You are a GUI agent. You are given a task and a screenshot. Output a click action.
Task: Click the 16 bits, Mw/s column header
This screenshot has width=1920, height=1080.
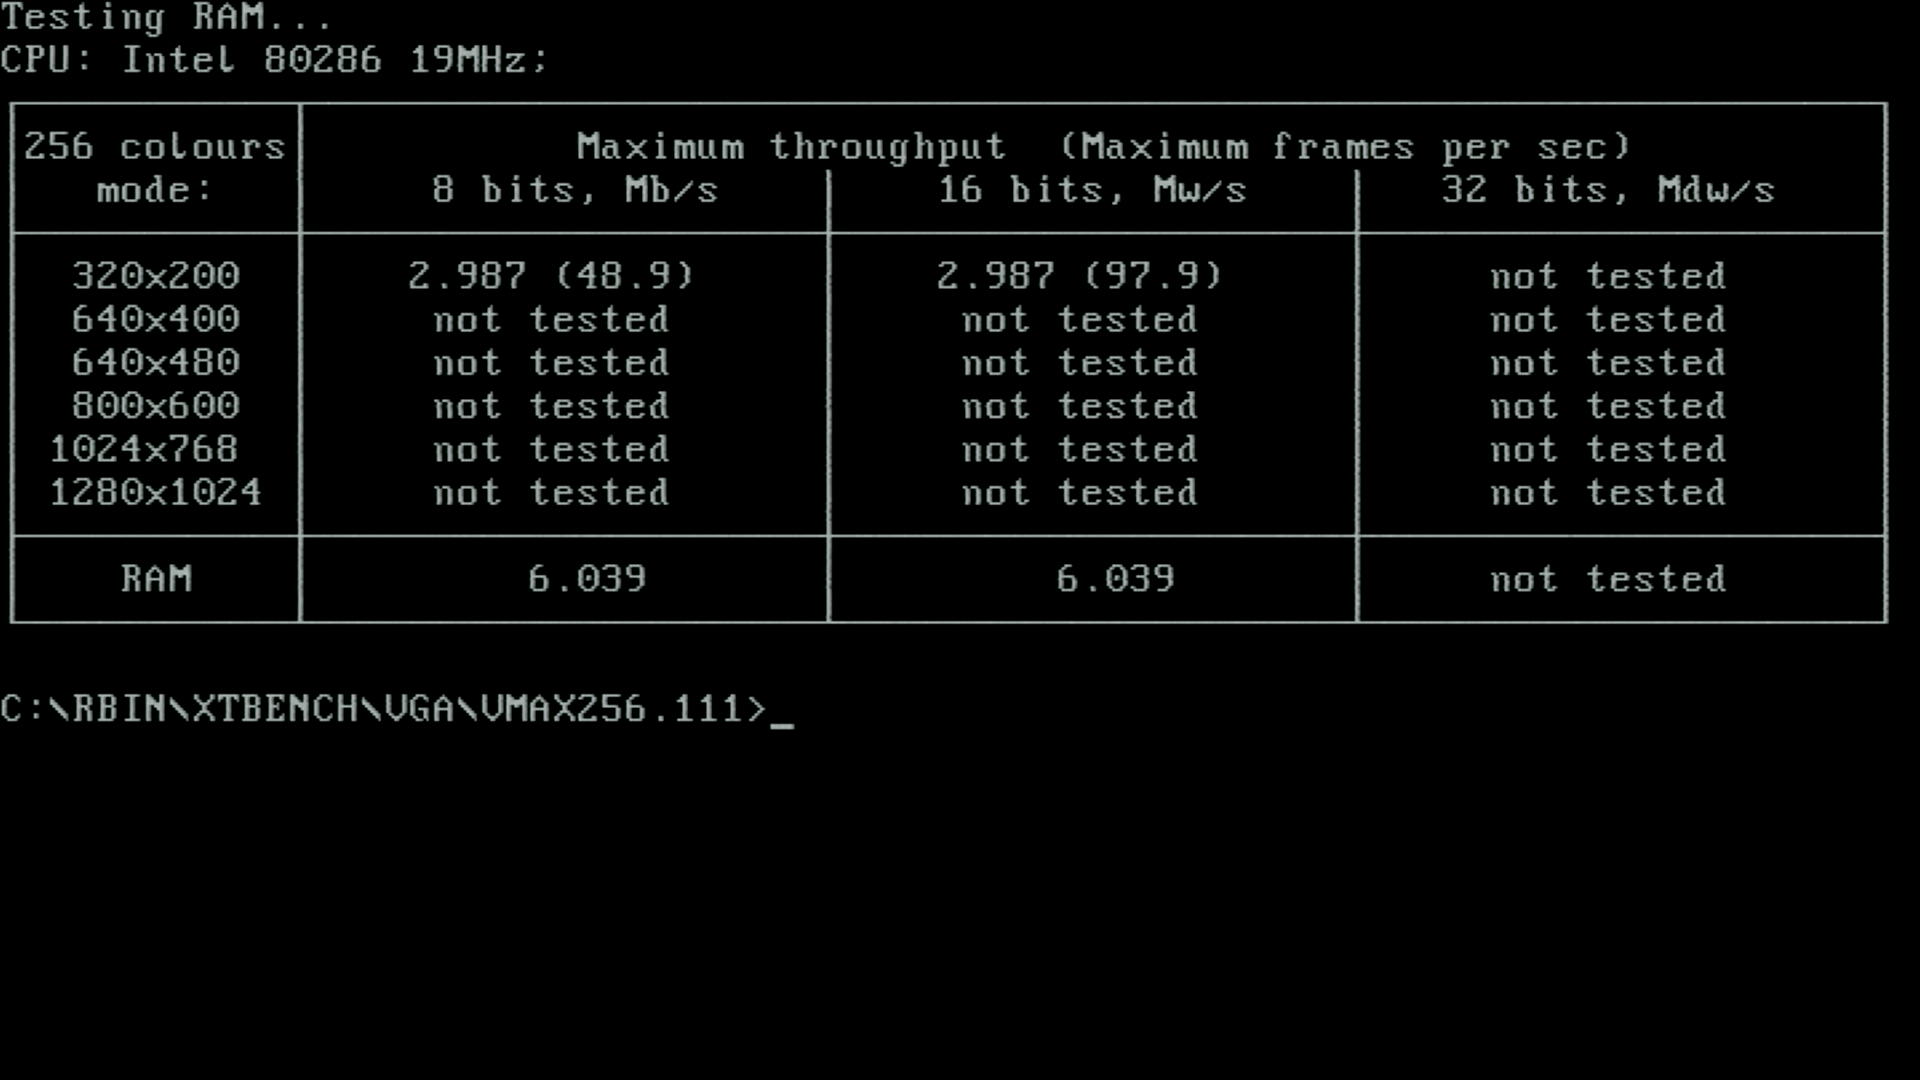click(x=1092, y=190)
